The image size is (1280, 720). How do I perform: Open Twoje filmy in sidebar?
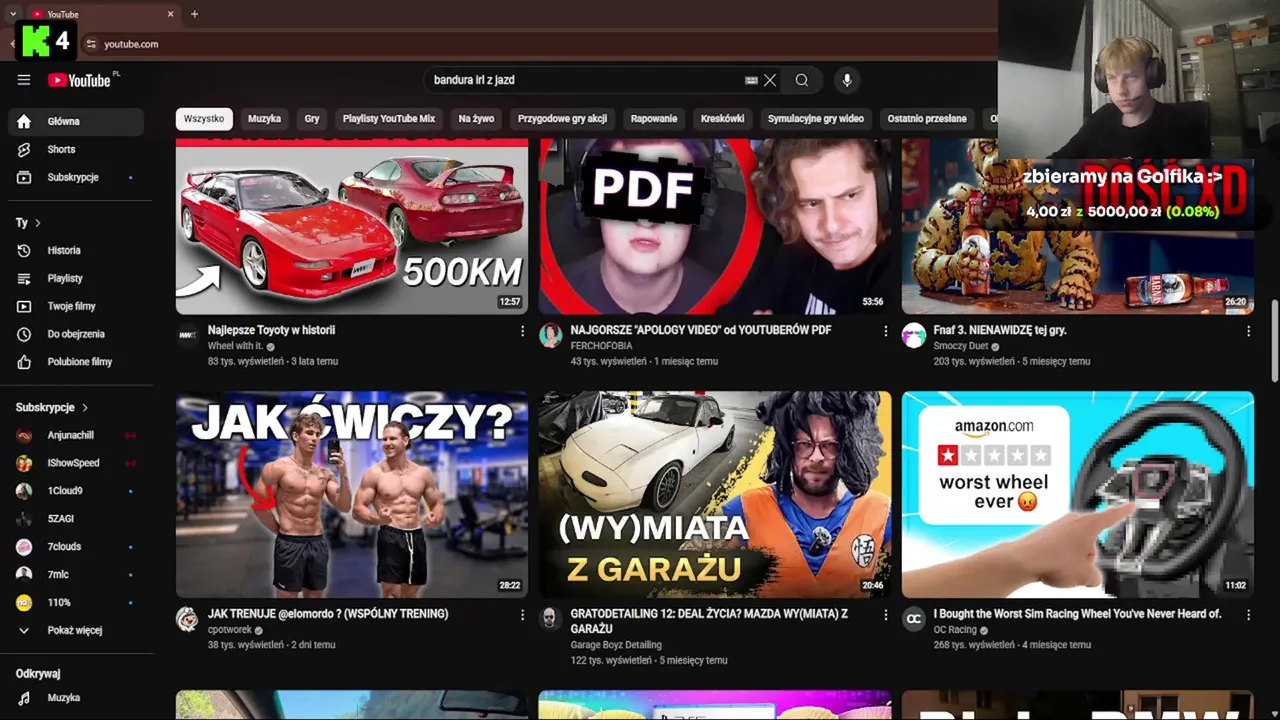click(76, 306)
